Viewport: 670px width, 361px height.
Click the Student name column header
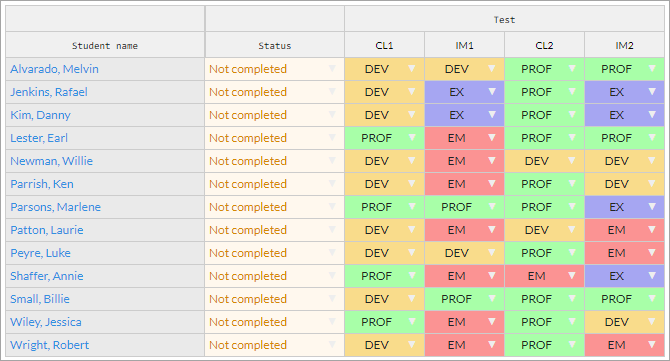105,45
